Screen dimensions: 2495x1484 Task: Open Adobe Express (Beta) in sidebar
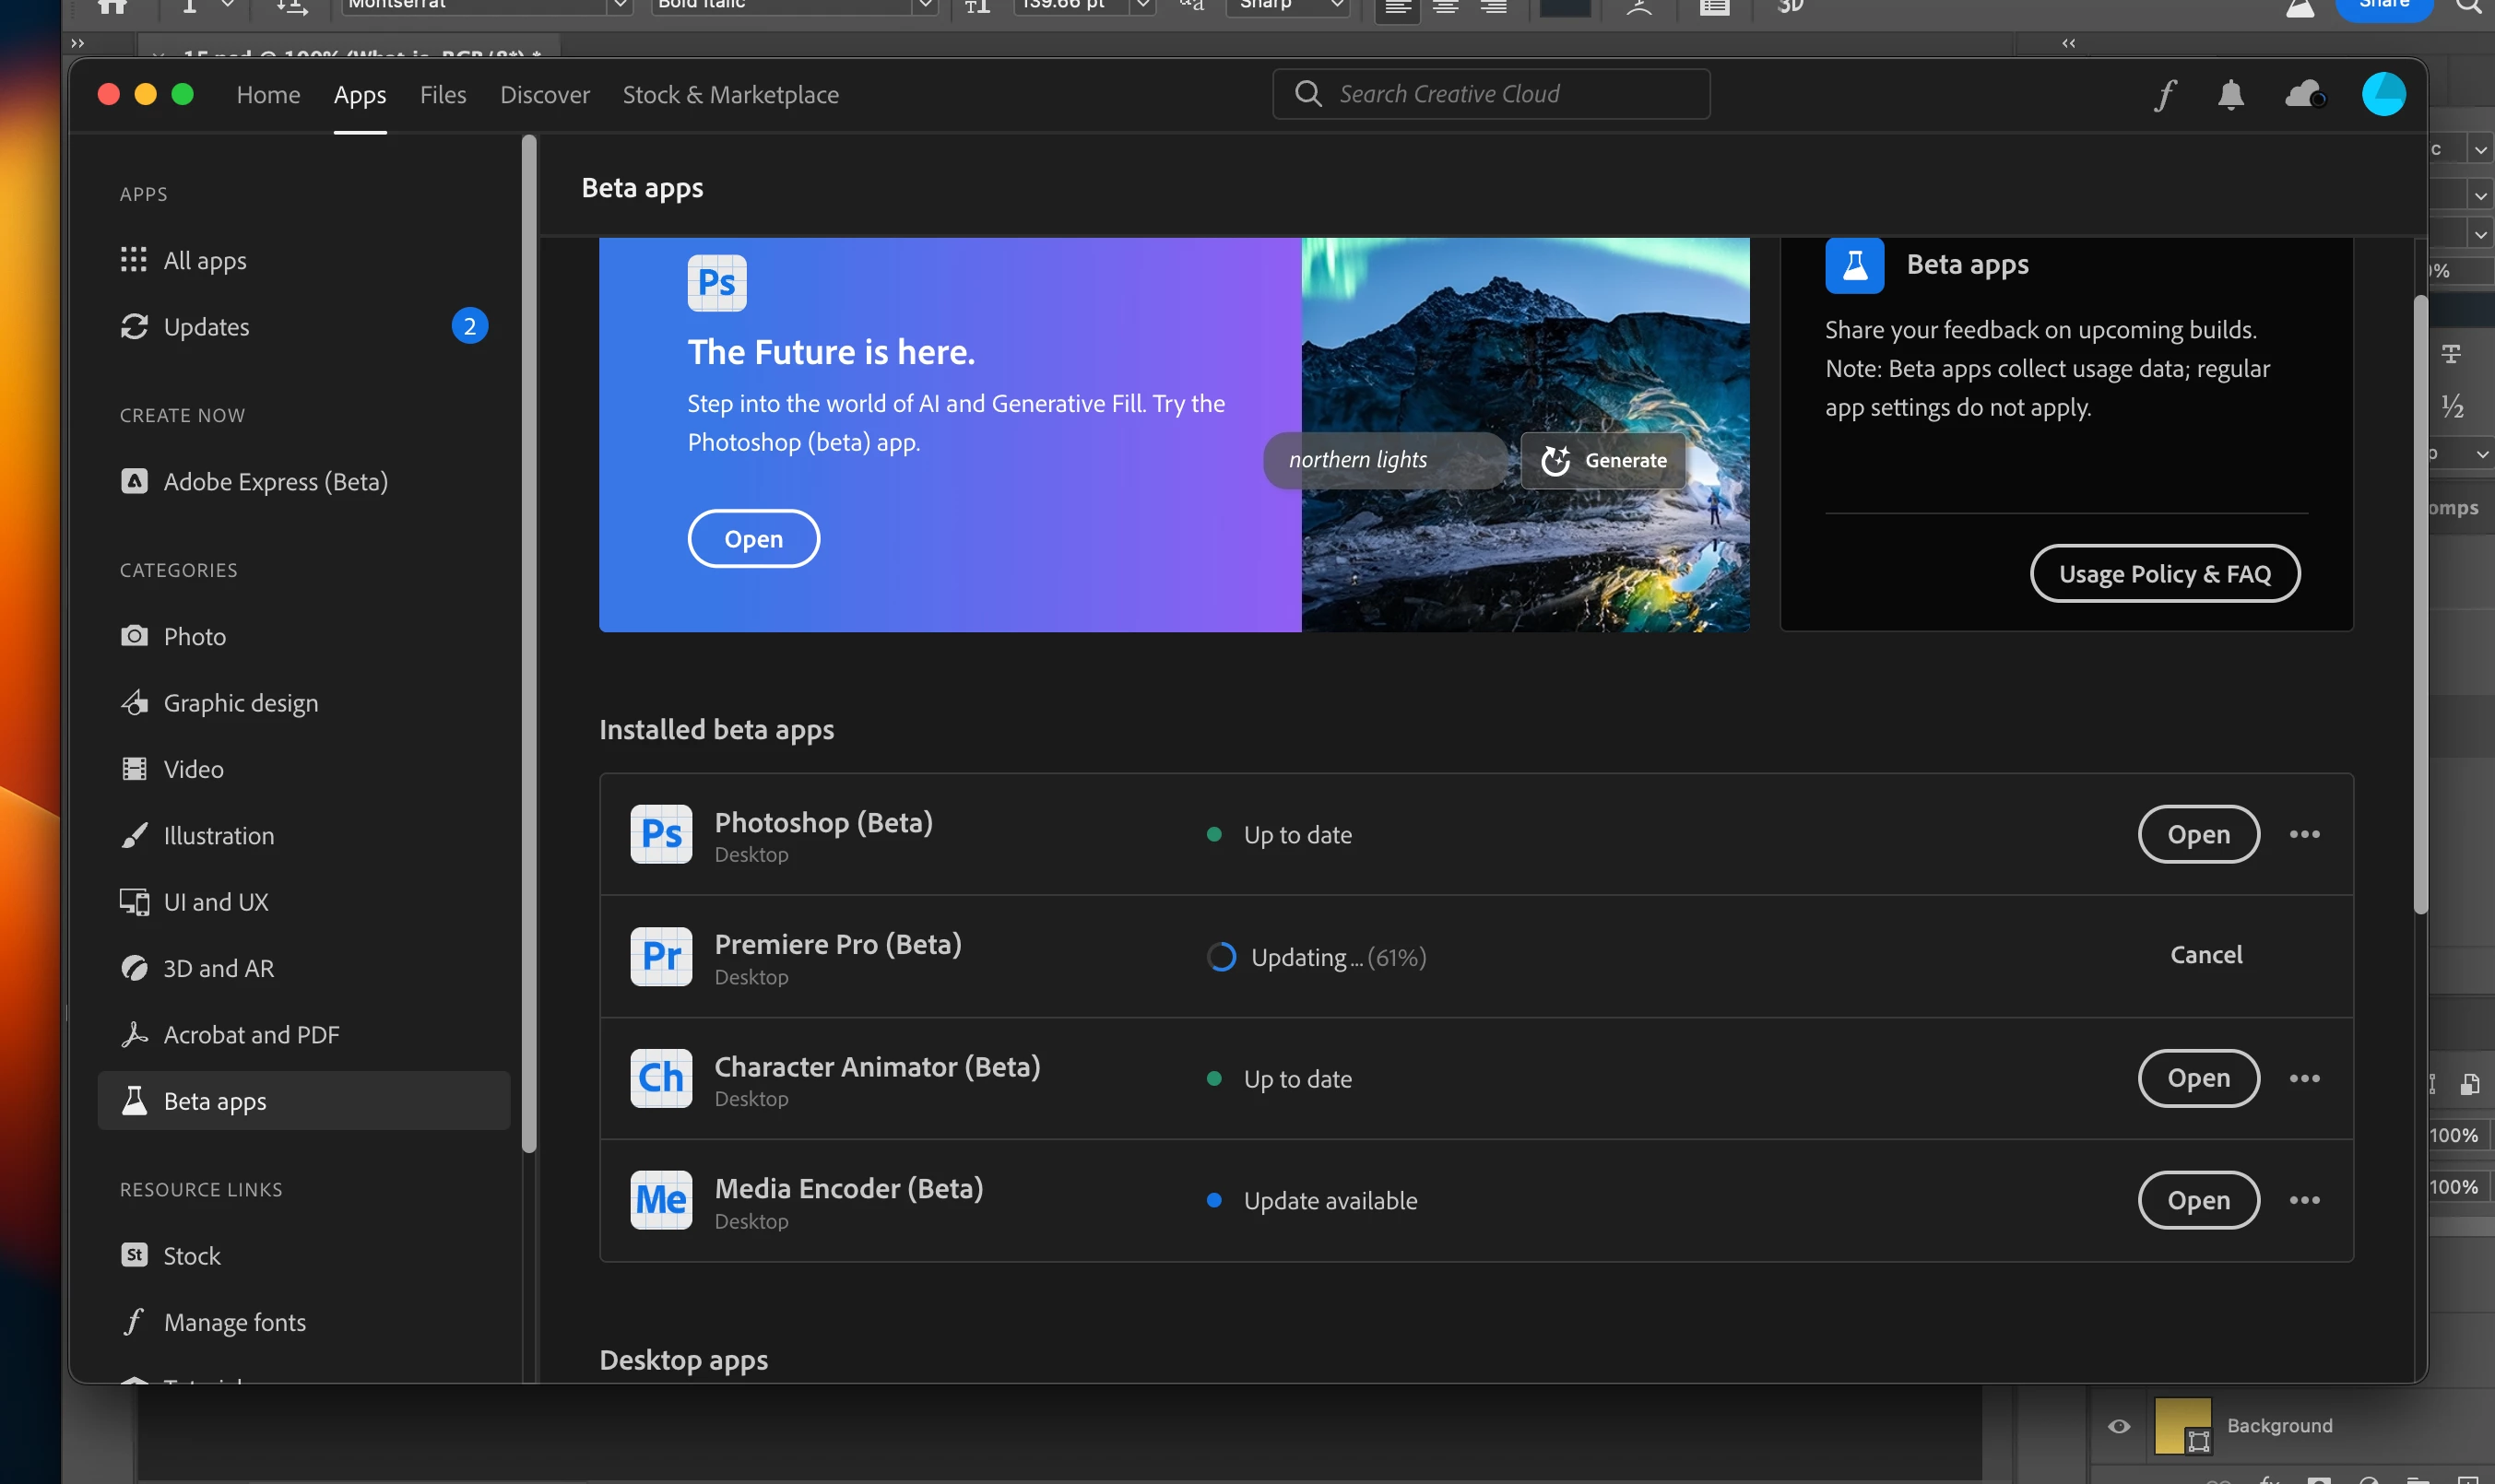pyautogui.click(x=275, y=482)
